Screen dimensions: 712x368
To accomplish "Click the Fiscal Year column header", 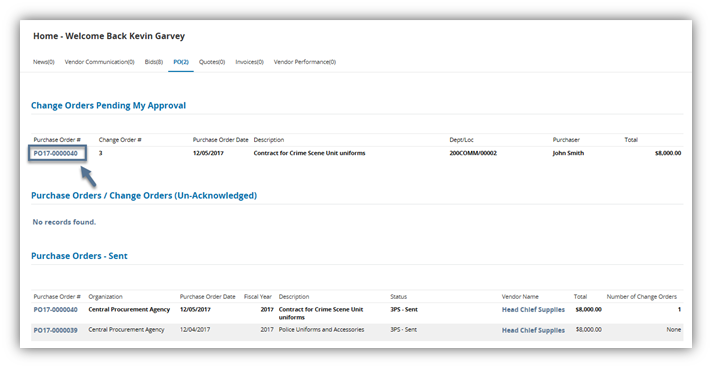I will coord(257,297).
